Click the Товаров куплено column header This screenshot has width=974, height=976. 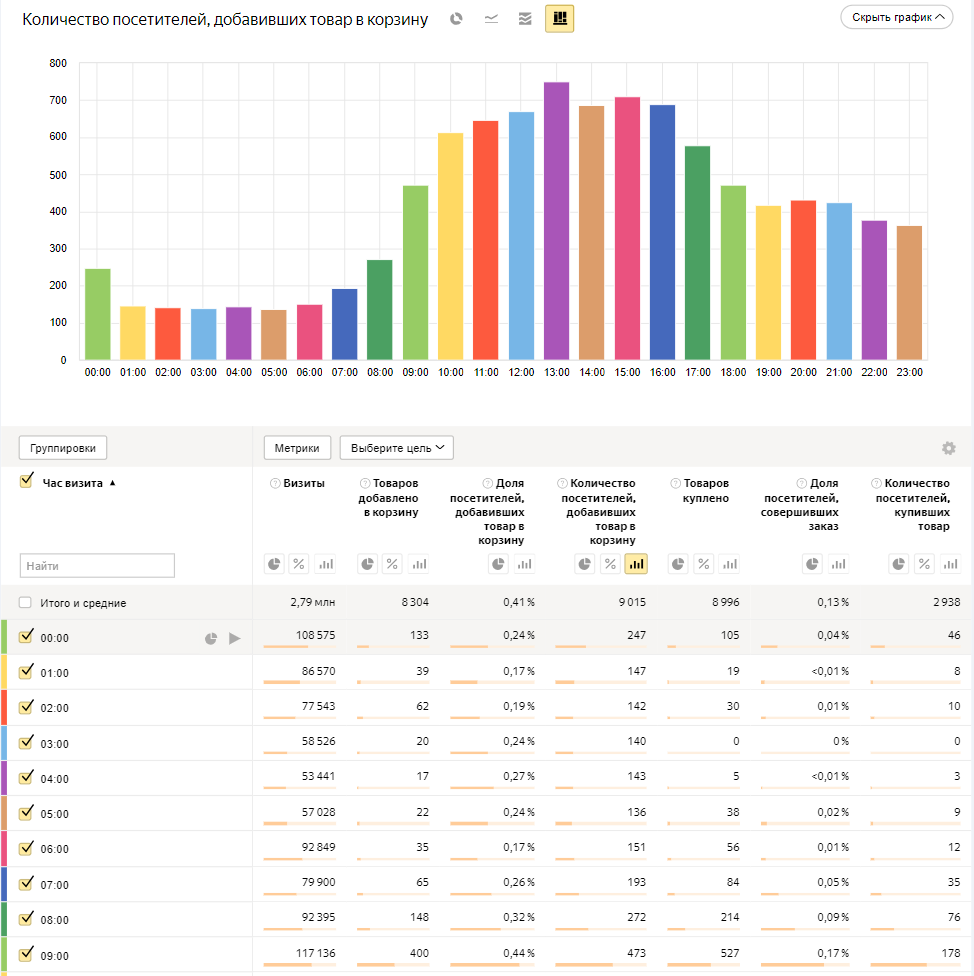click(x=706, y=490)
